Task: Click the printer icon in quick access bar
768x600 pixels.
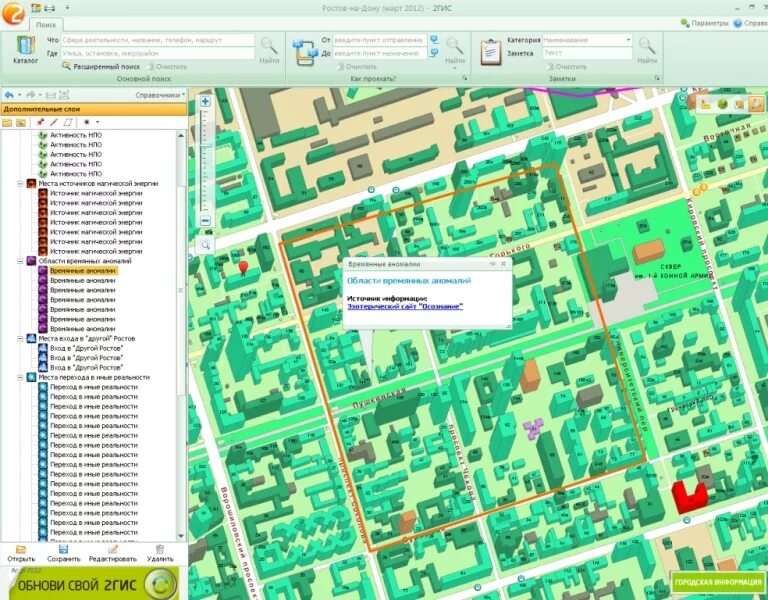Action: coord(49,8)
